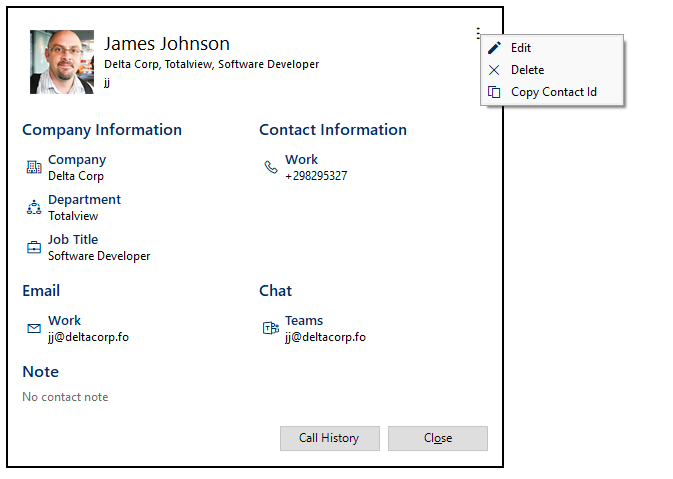The height and width of the screenshot is (479, 673).
Task: Click the Company building icon
Action: tap(34, 167)
